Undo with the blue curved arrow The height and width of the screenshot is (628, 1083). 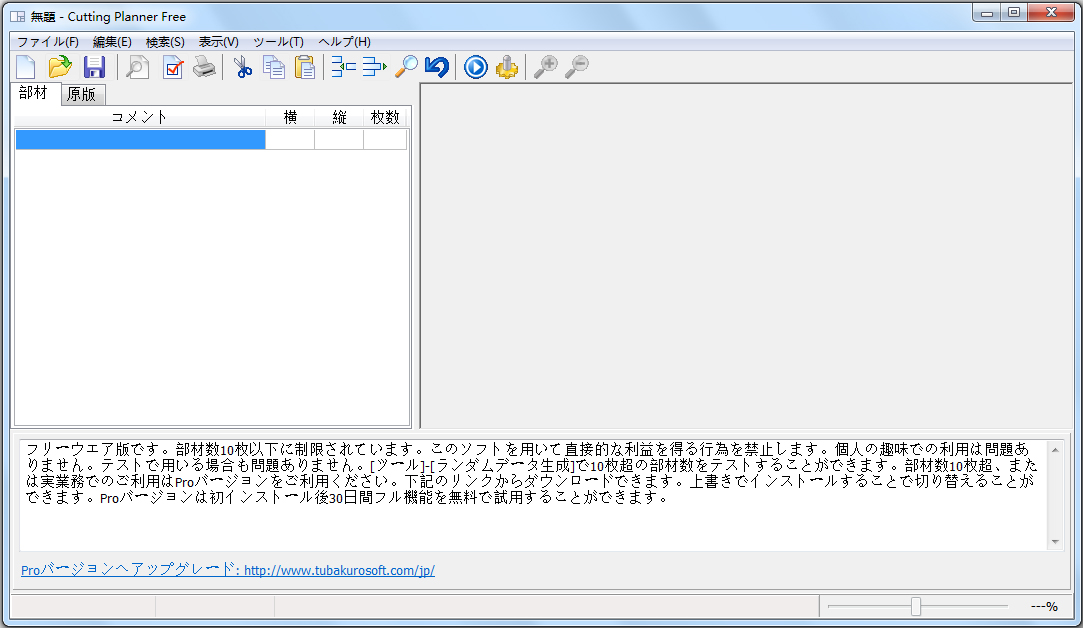point(437,67)
